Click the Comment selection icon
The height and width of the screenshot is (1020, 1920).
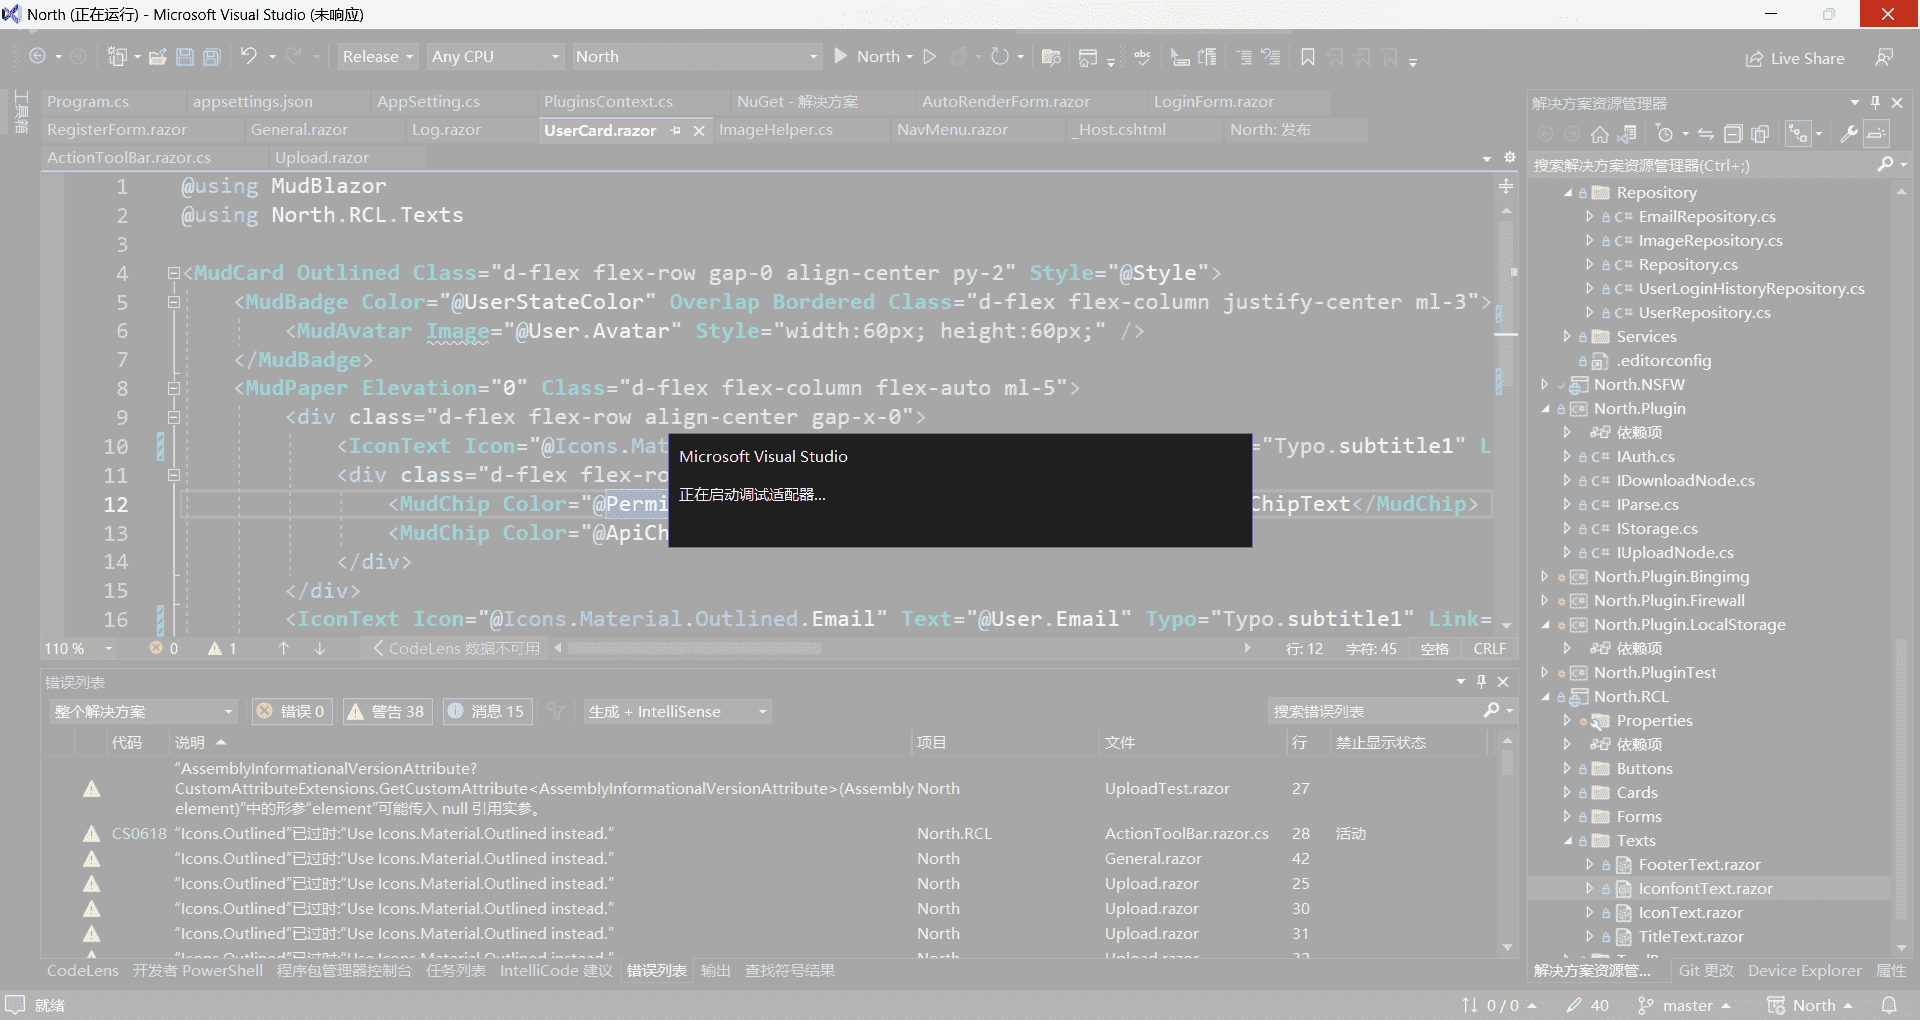tap(1244, 57)
